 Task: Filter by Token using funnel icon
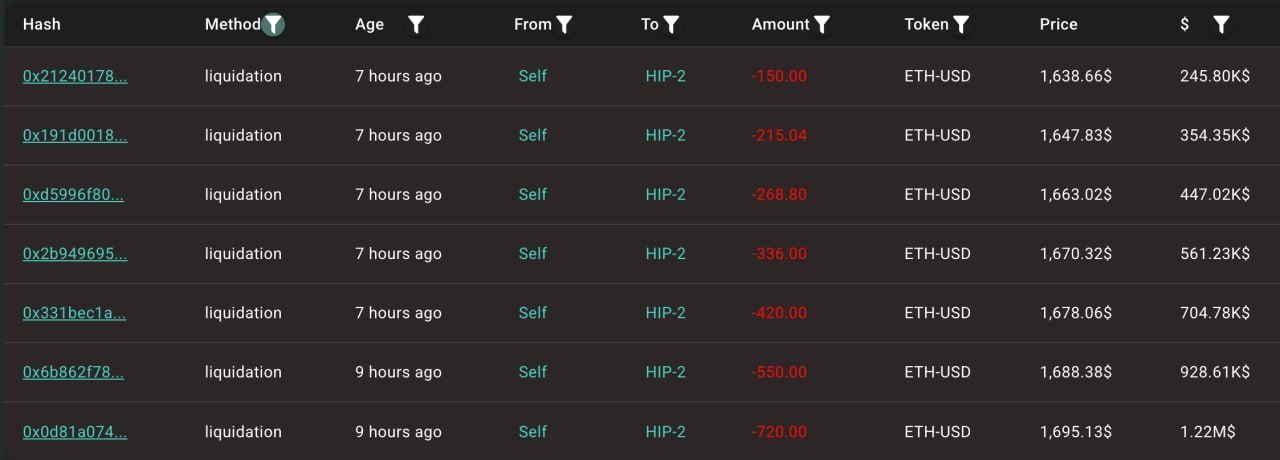pos(961,25)
